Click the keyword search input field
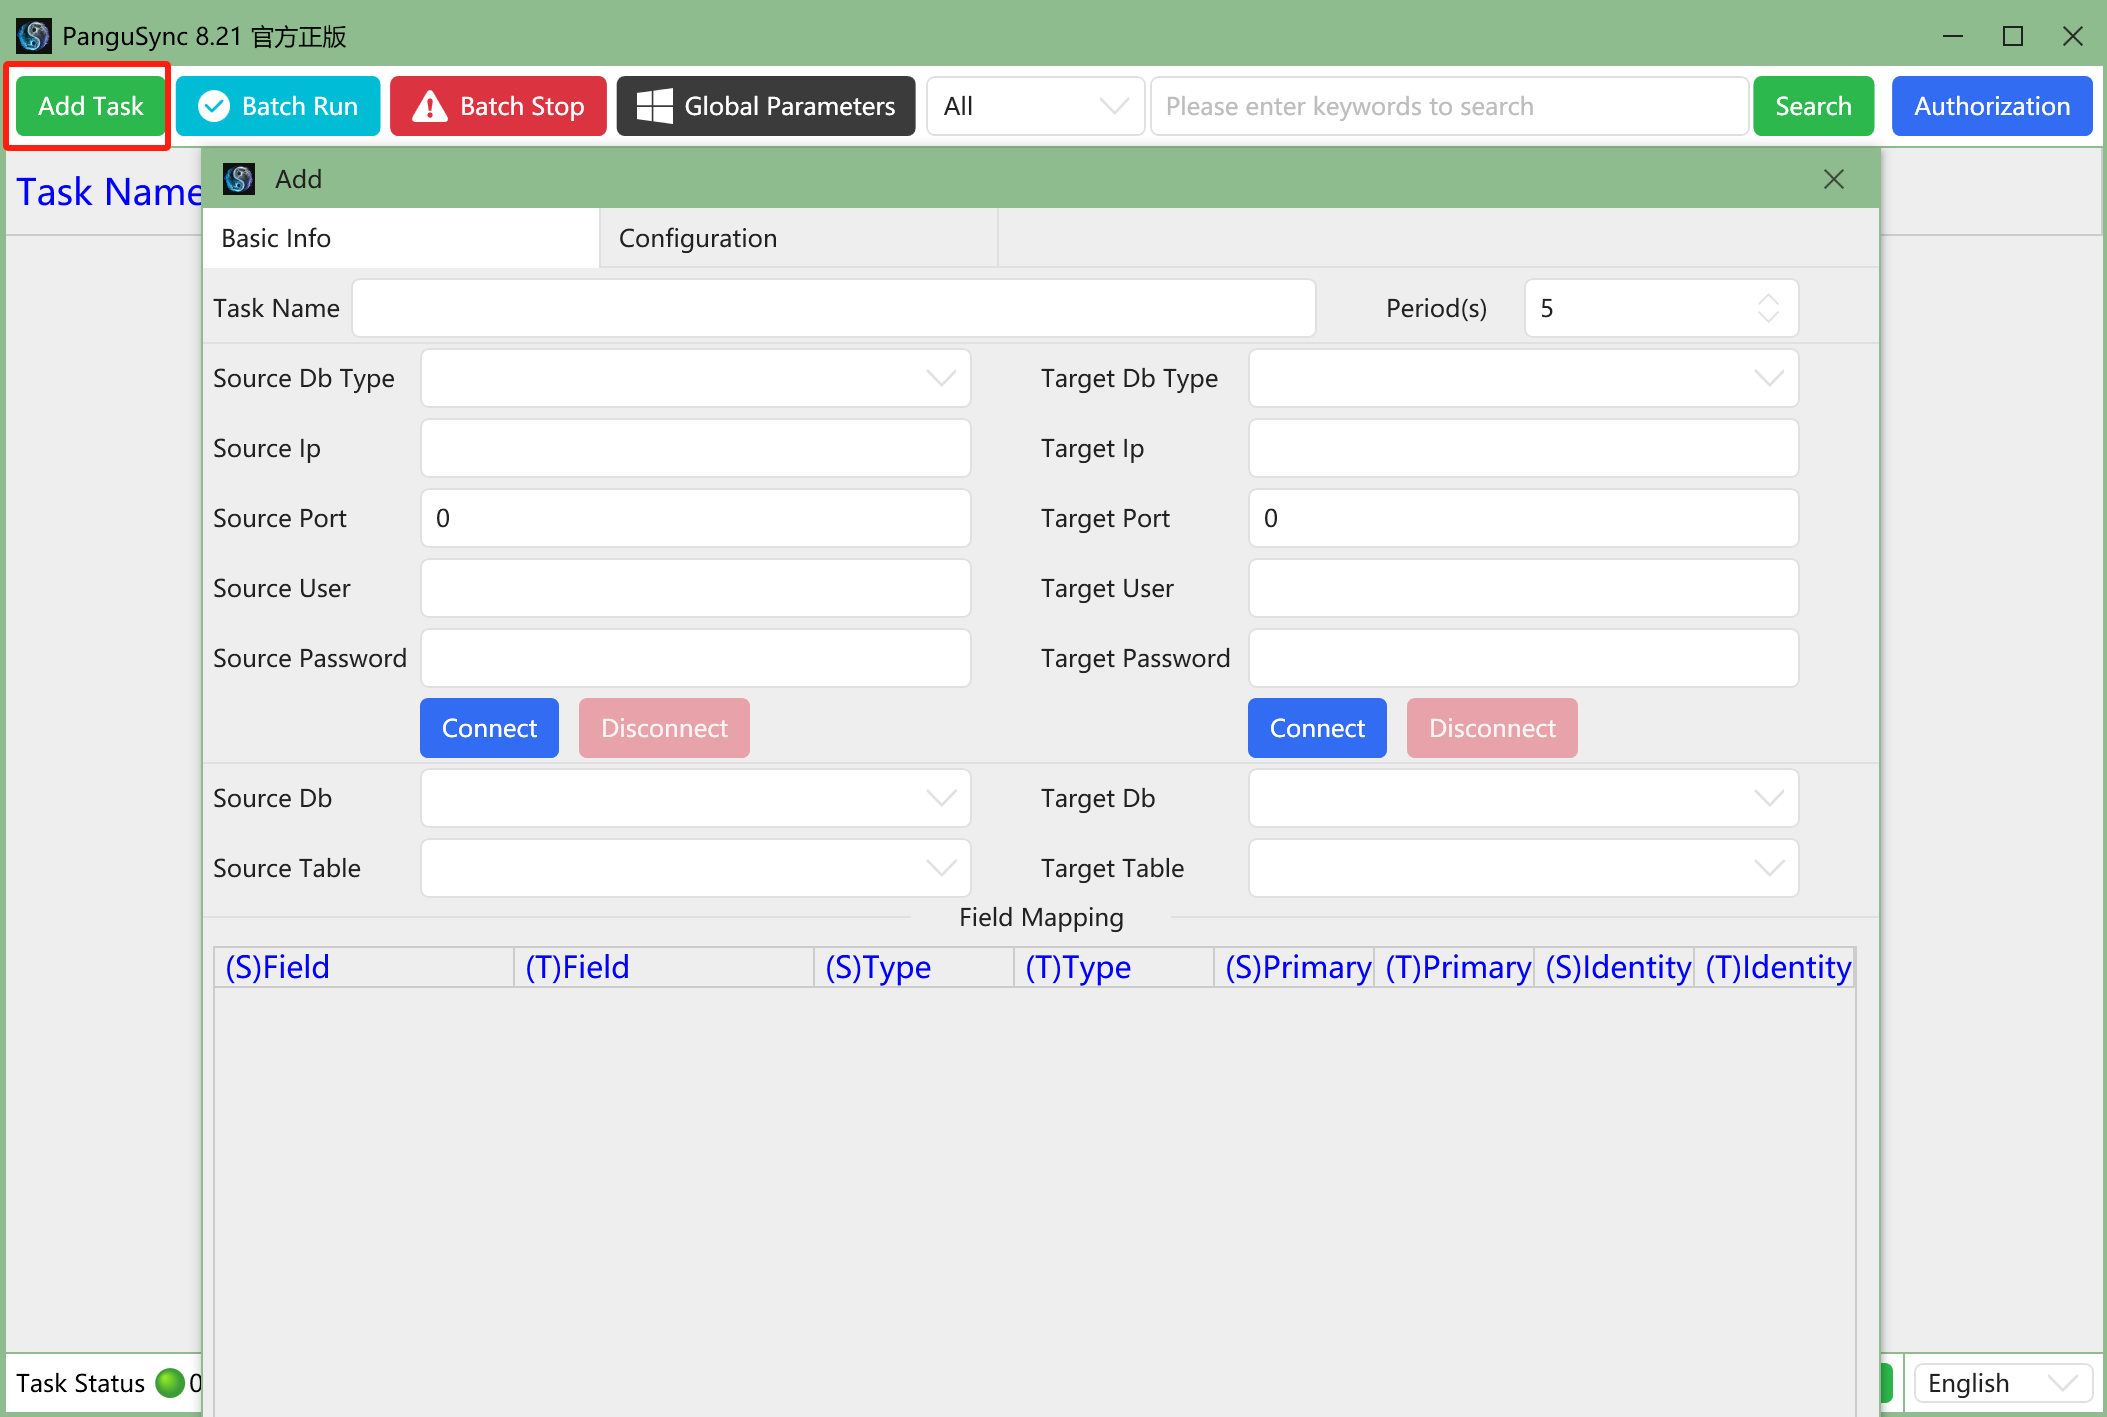The image size is (2107, 1417). [1449, 106]
